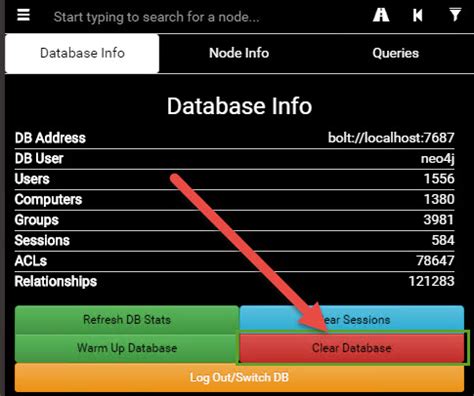This screenshot has width=474, height=396.
Task: Click Log Out/Switch DB button
Action: click(x=239, y=377)
